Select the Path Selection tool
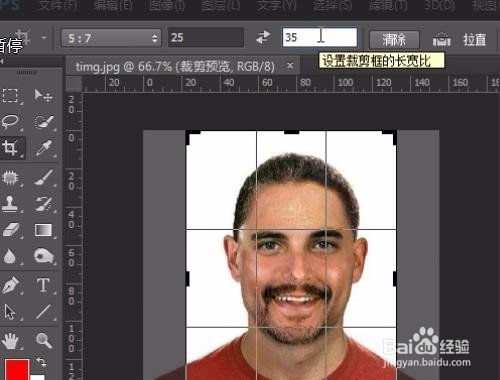Screen dimensions: 500x380 tap(10, 312)
